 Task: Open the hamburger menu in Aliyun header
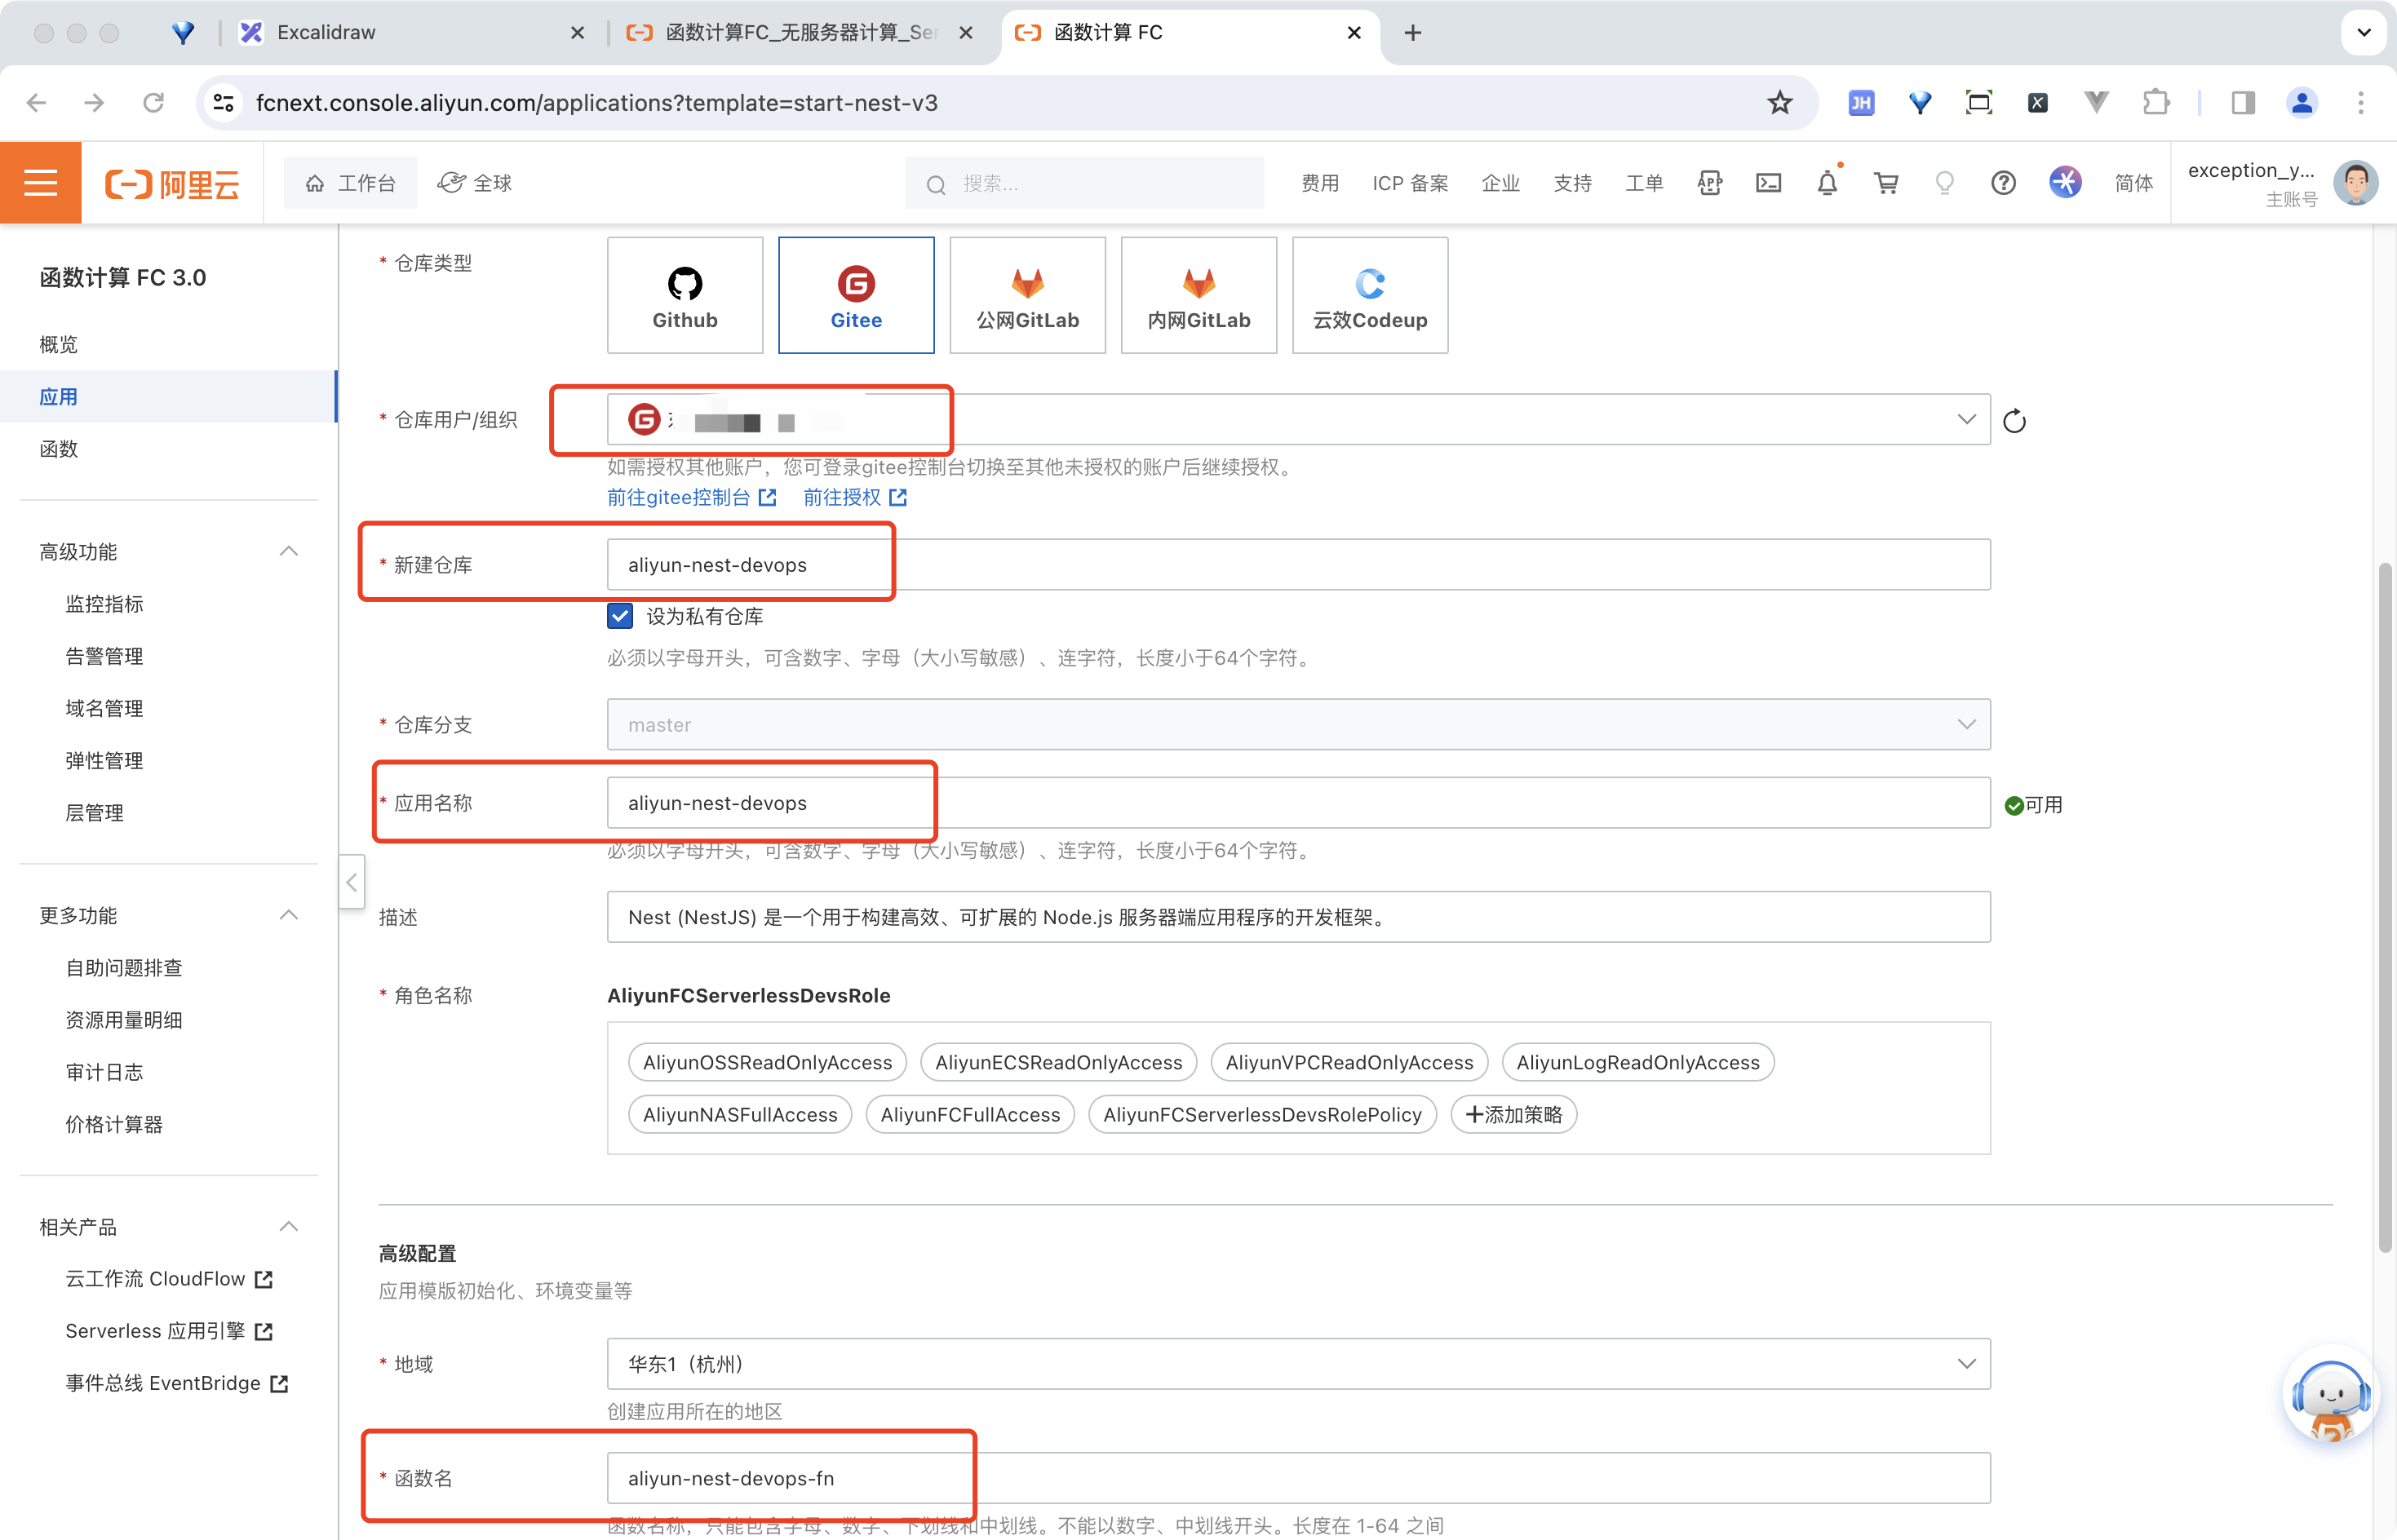40,183
